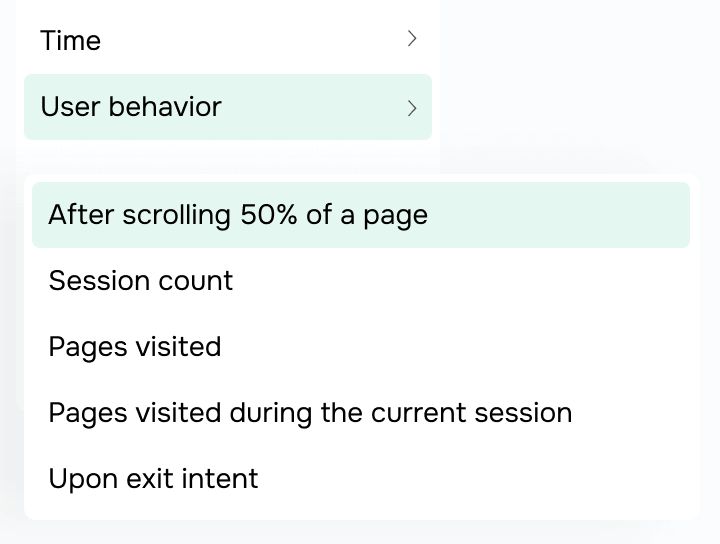Click the current session pages visited trigger

tap(361, 413)
